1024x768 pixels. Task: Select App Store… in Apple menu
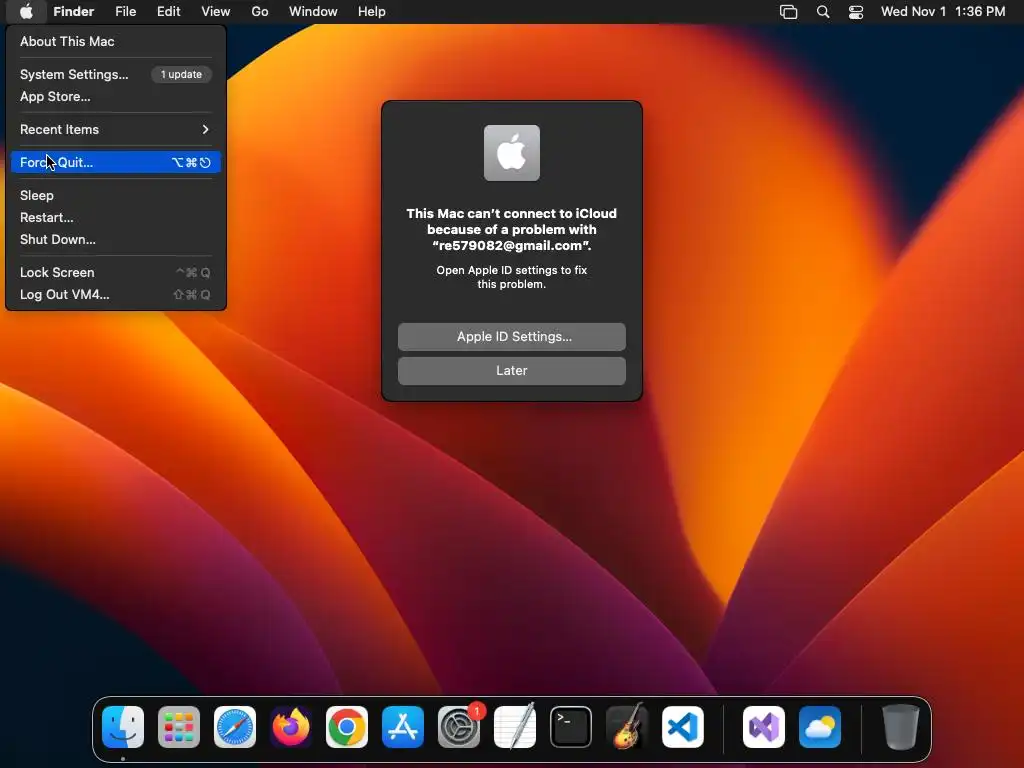[x=116, y=97]
